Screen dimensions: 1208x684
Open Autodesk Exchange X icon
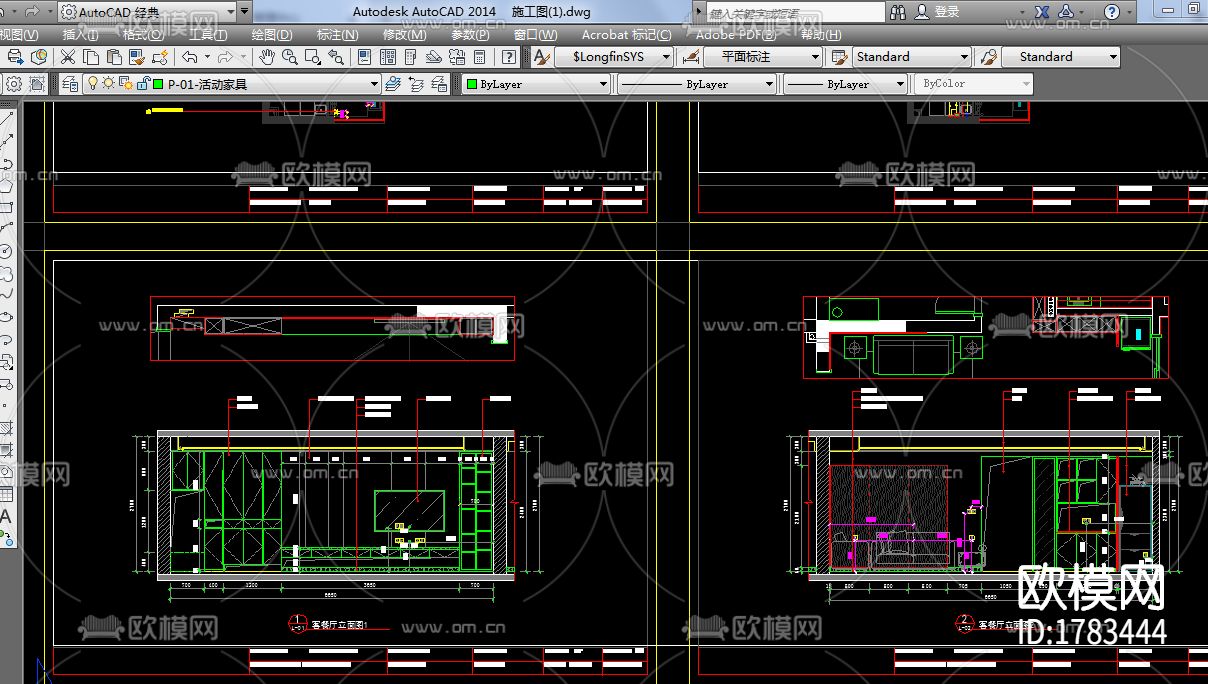click(1042, 12)
